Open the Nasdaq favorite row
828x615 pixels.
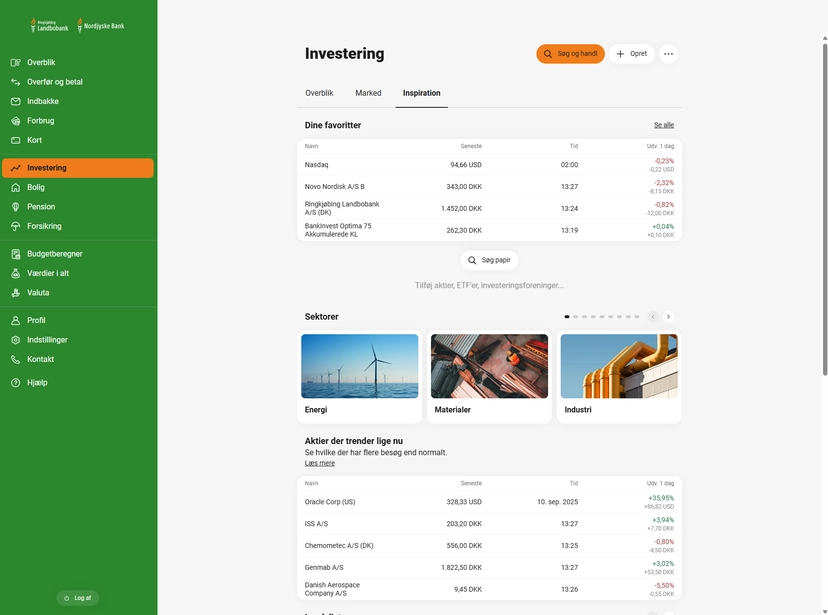point(490,165)
